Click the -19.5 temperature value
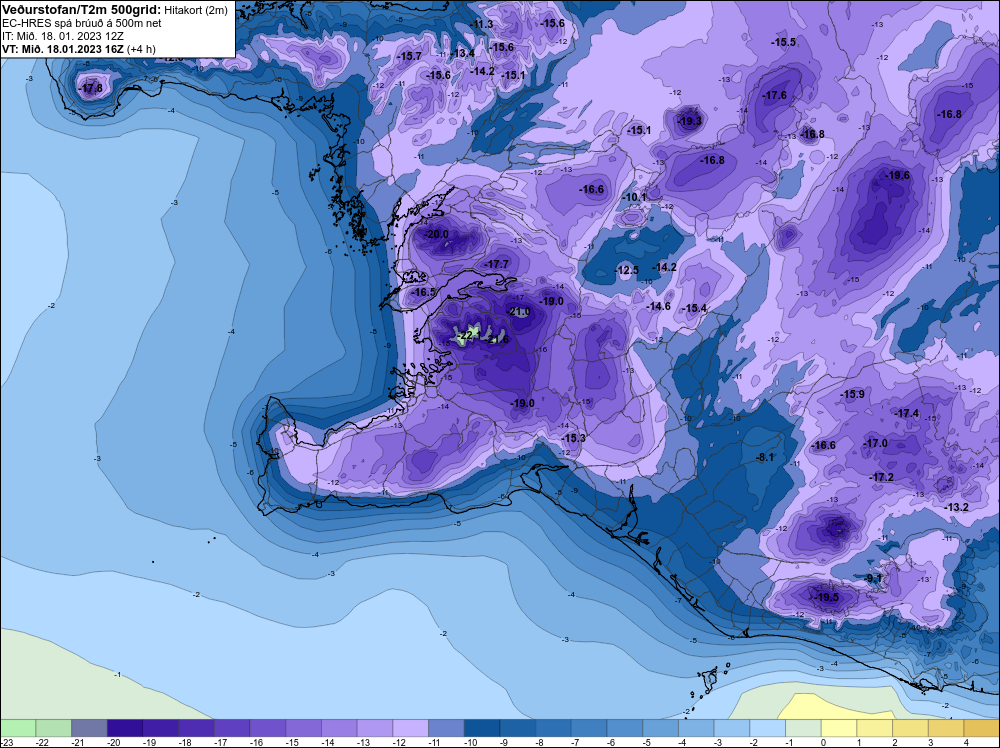Viewport: 1000px width, 748px height. pos(827,598)
